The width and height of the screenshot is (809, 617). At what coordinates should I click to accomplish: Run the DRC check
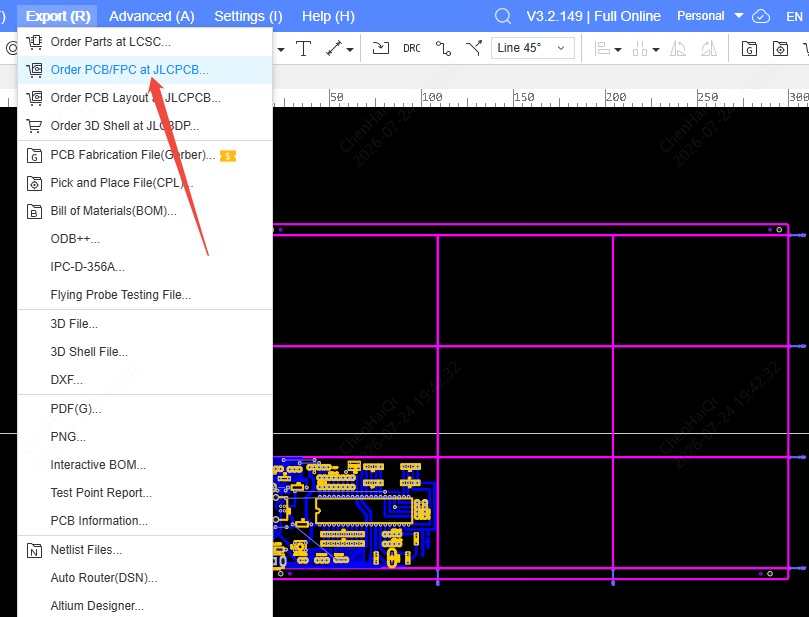click(412, 48)
